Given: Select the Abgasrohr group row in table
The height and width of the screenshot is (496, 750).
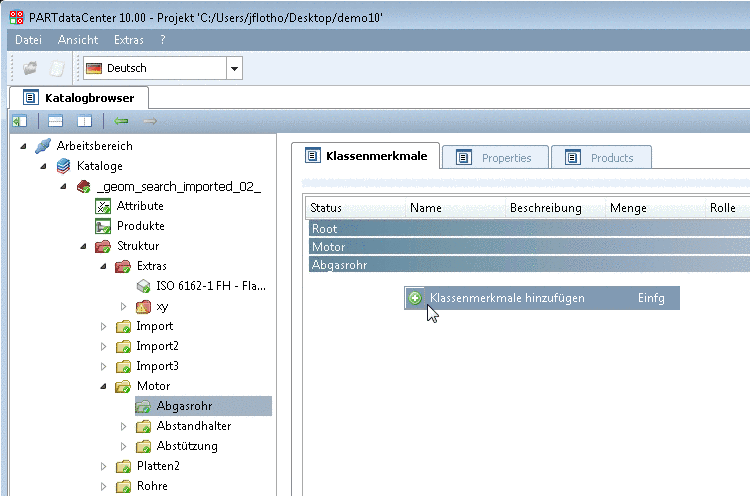Looking at the screenshot, I should click(x=529, y=265).
